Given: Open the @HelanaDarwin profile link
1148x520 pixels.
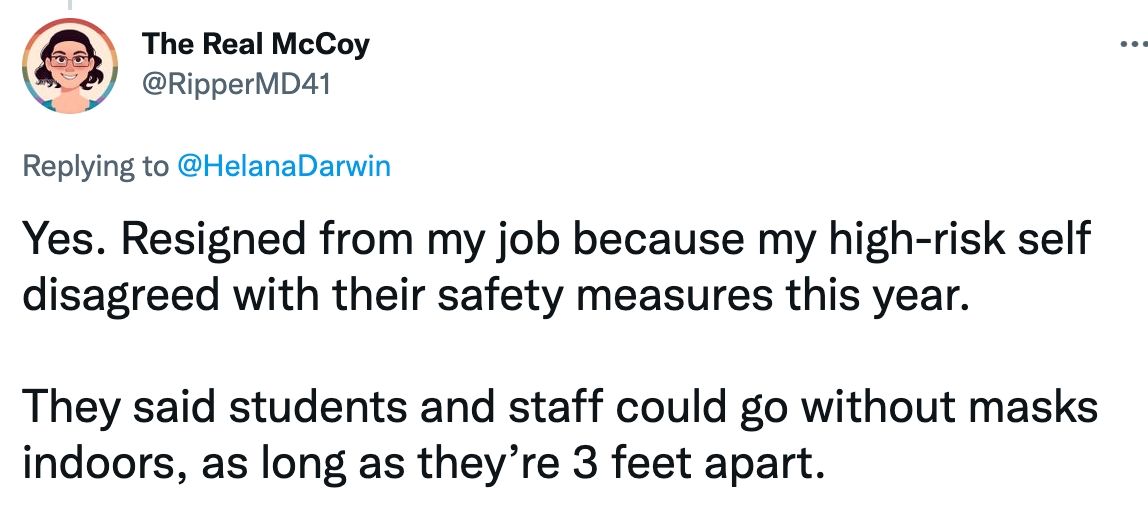Looking at the screenshot, I should [x=283, y=166].
